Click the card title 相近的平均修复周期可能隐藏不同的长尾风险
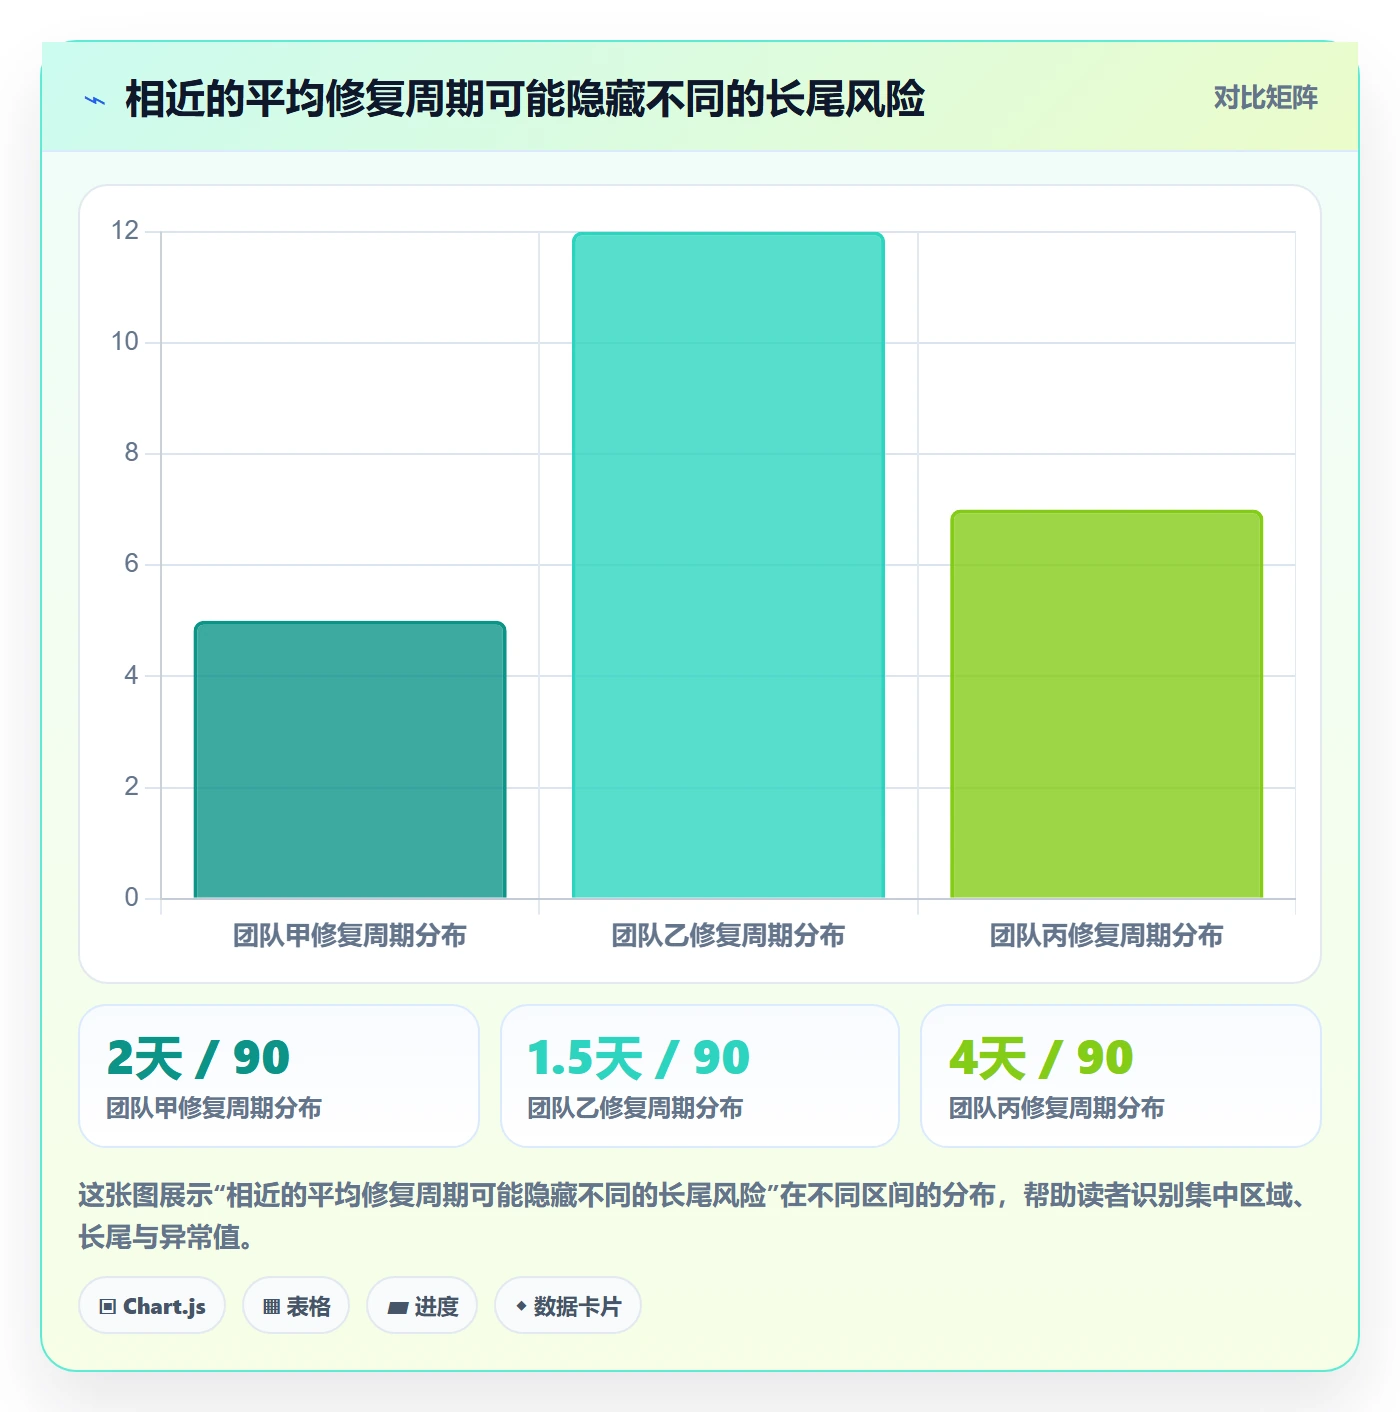The image size is (1400, 1412). click(x=525, y=99)
